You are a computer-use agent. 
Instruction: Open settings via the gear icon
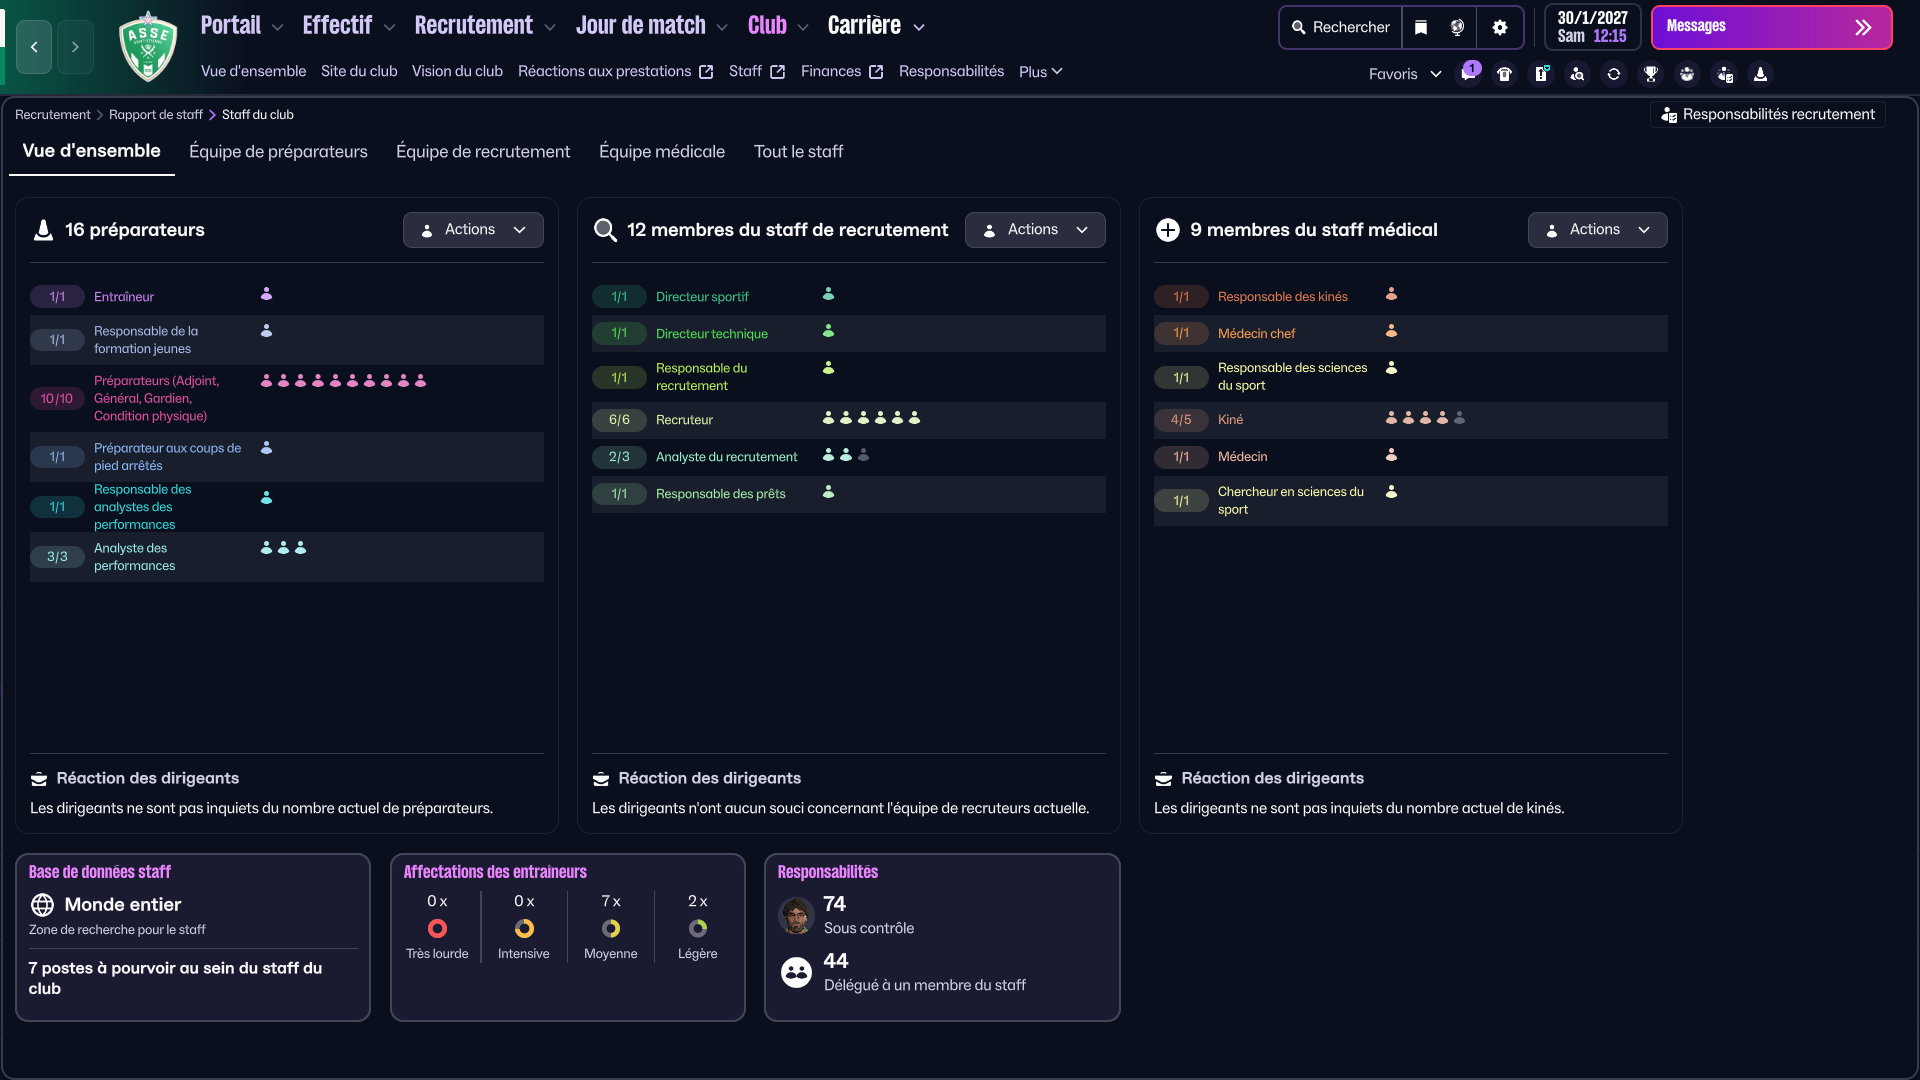[1499, 27]
